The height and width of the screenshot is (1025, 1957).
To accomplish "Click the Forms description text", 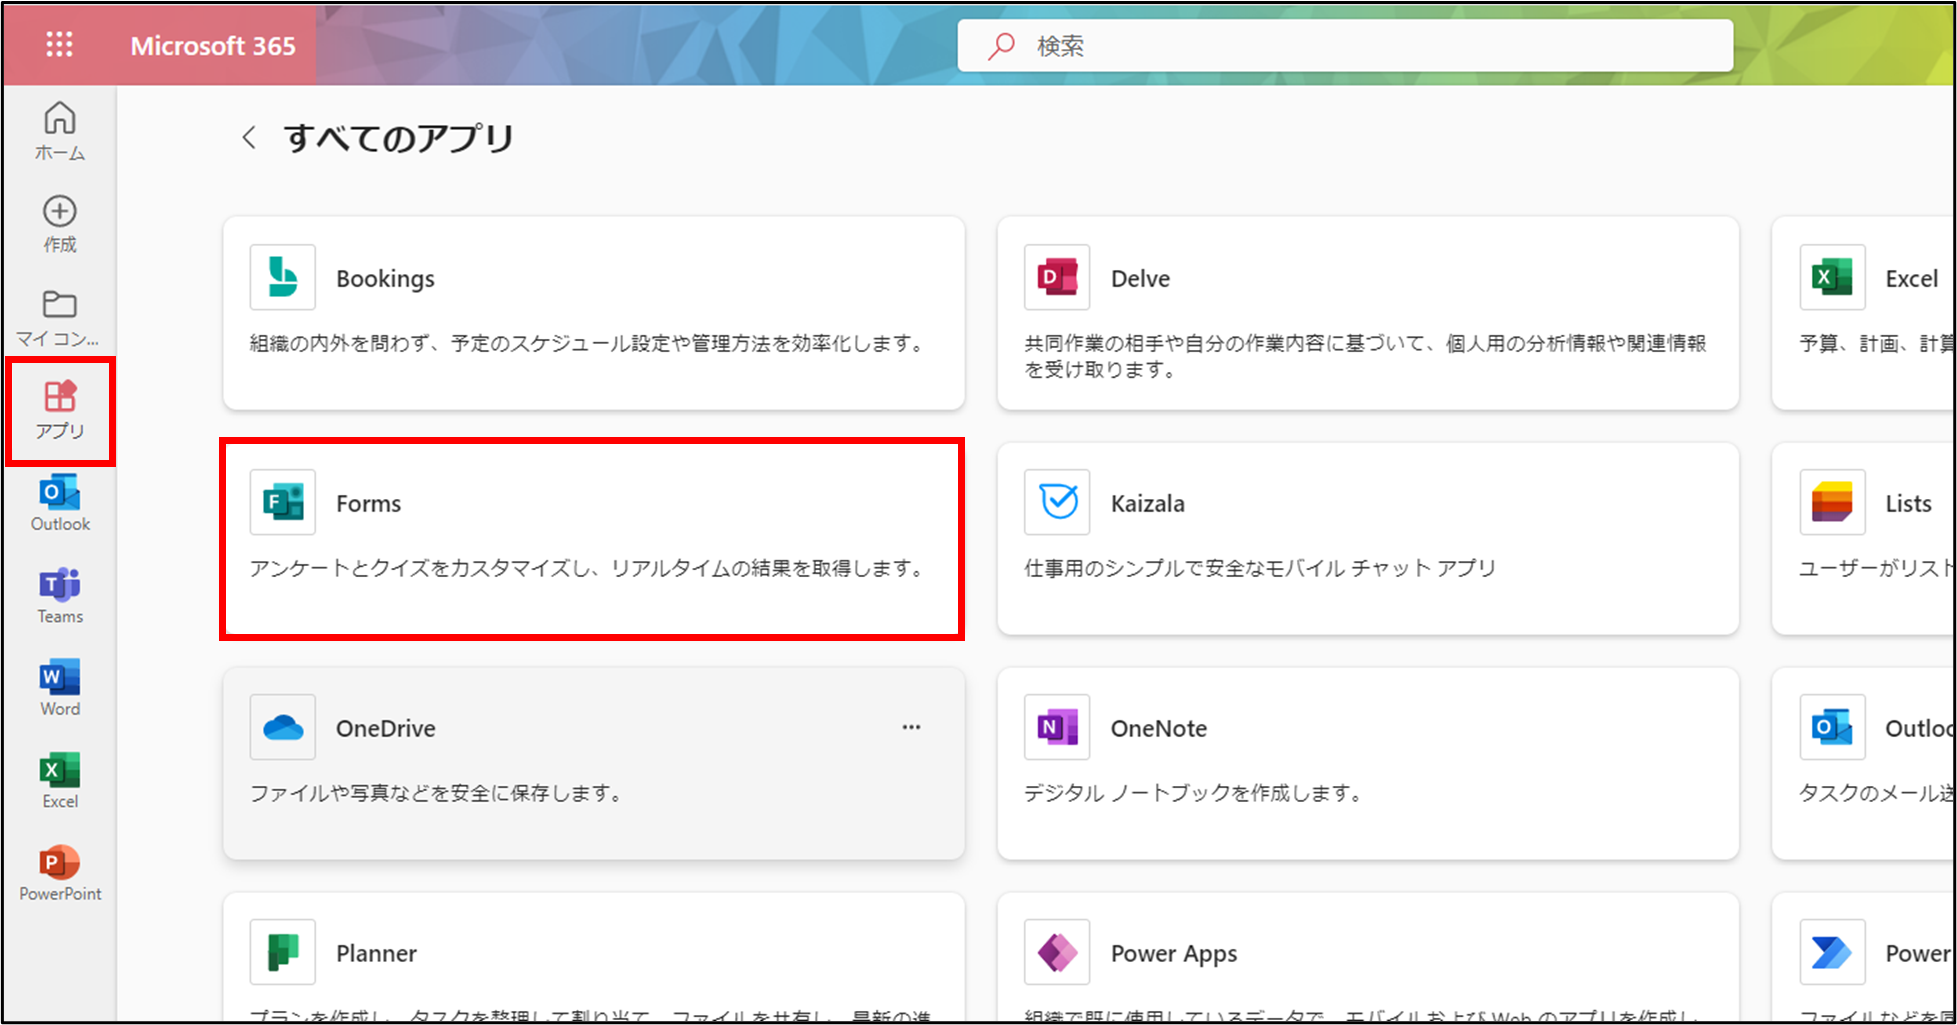I will [x=587, y=568].
